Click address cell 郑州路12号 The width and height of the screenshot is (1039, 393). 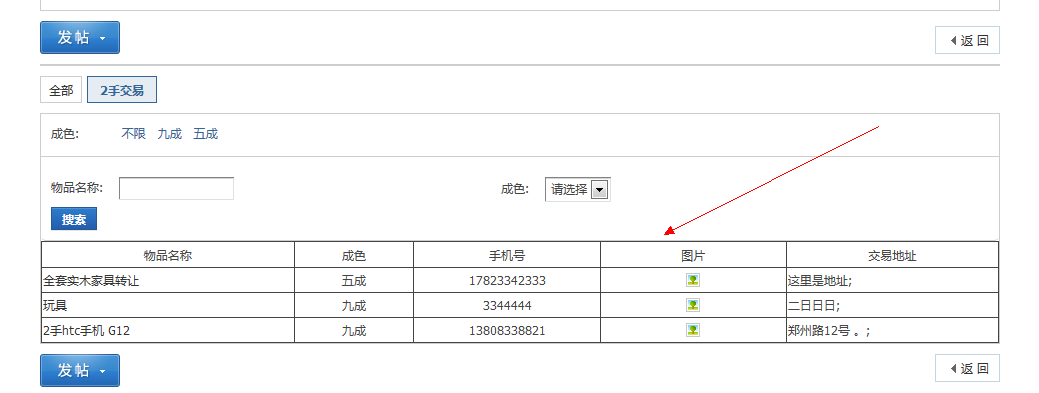pos(829,330)
